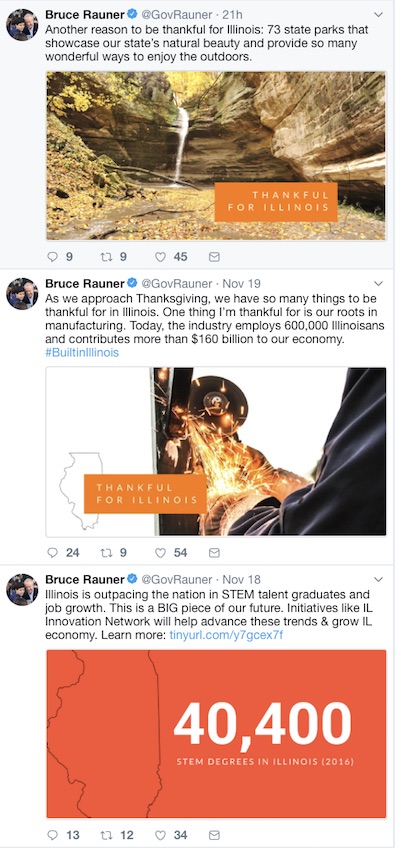Viewport: 395px width, 848px height.
Task: Open the #BuiltinIllinois hashtag
Action: [82, 353]
